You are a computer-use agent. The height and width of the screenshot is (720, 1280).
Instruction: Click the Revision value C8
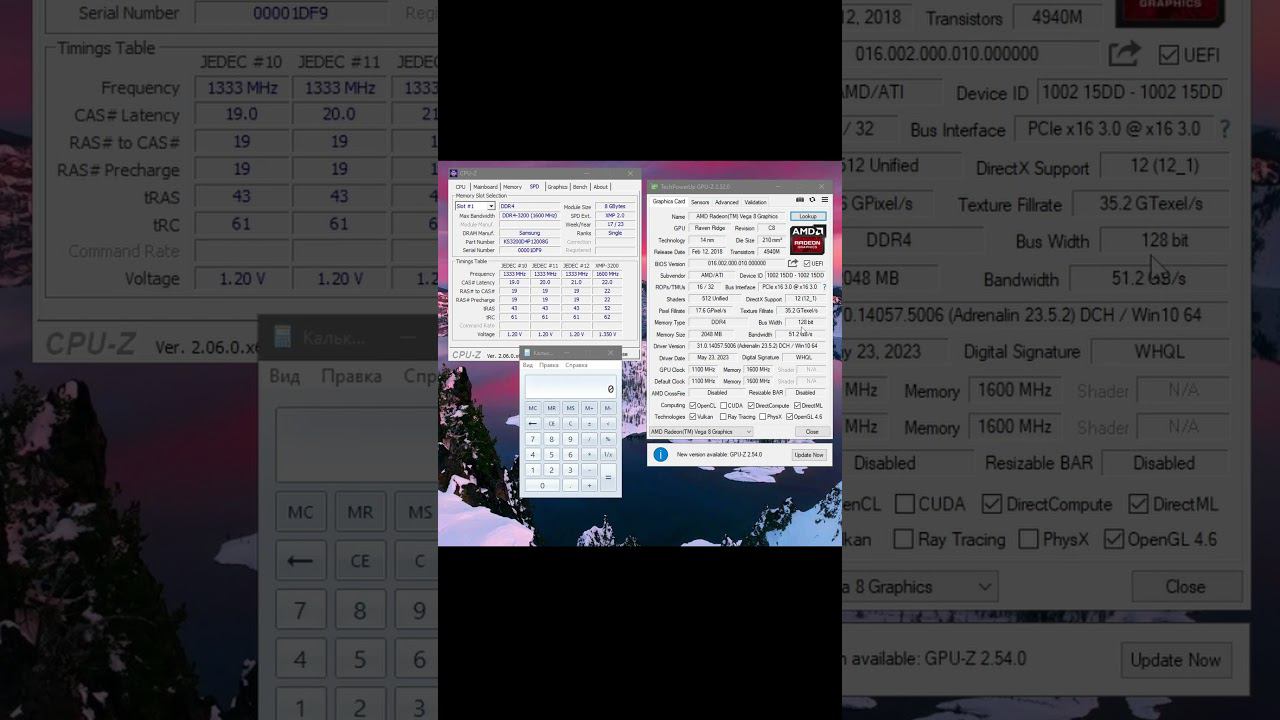[x=772, y=228]
